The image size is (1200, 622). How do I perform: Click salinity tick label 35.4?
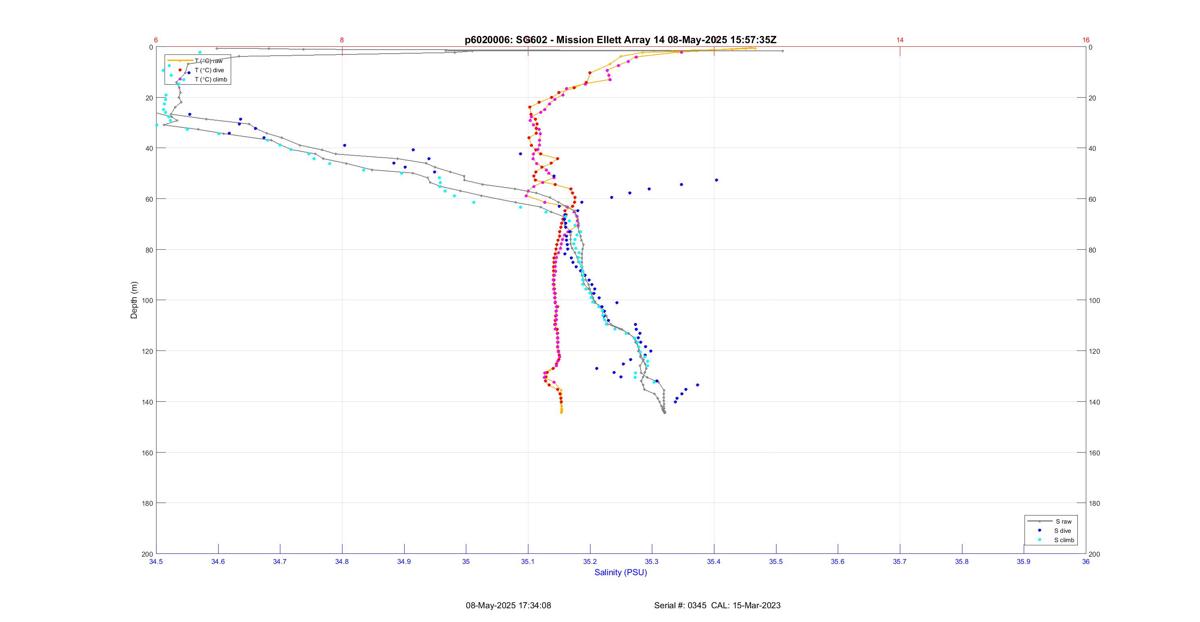714,562
